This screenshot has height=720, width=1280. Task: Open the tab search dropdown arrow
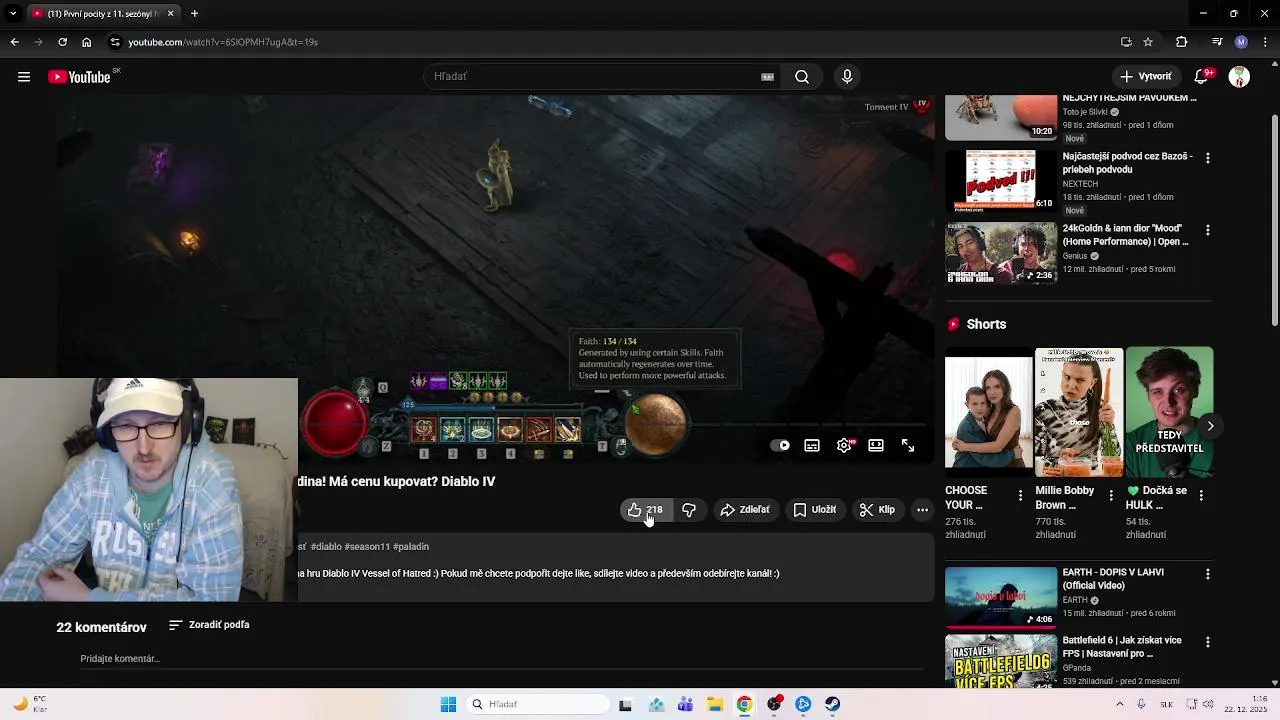click(x=13, y=14)
